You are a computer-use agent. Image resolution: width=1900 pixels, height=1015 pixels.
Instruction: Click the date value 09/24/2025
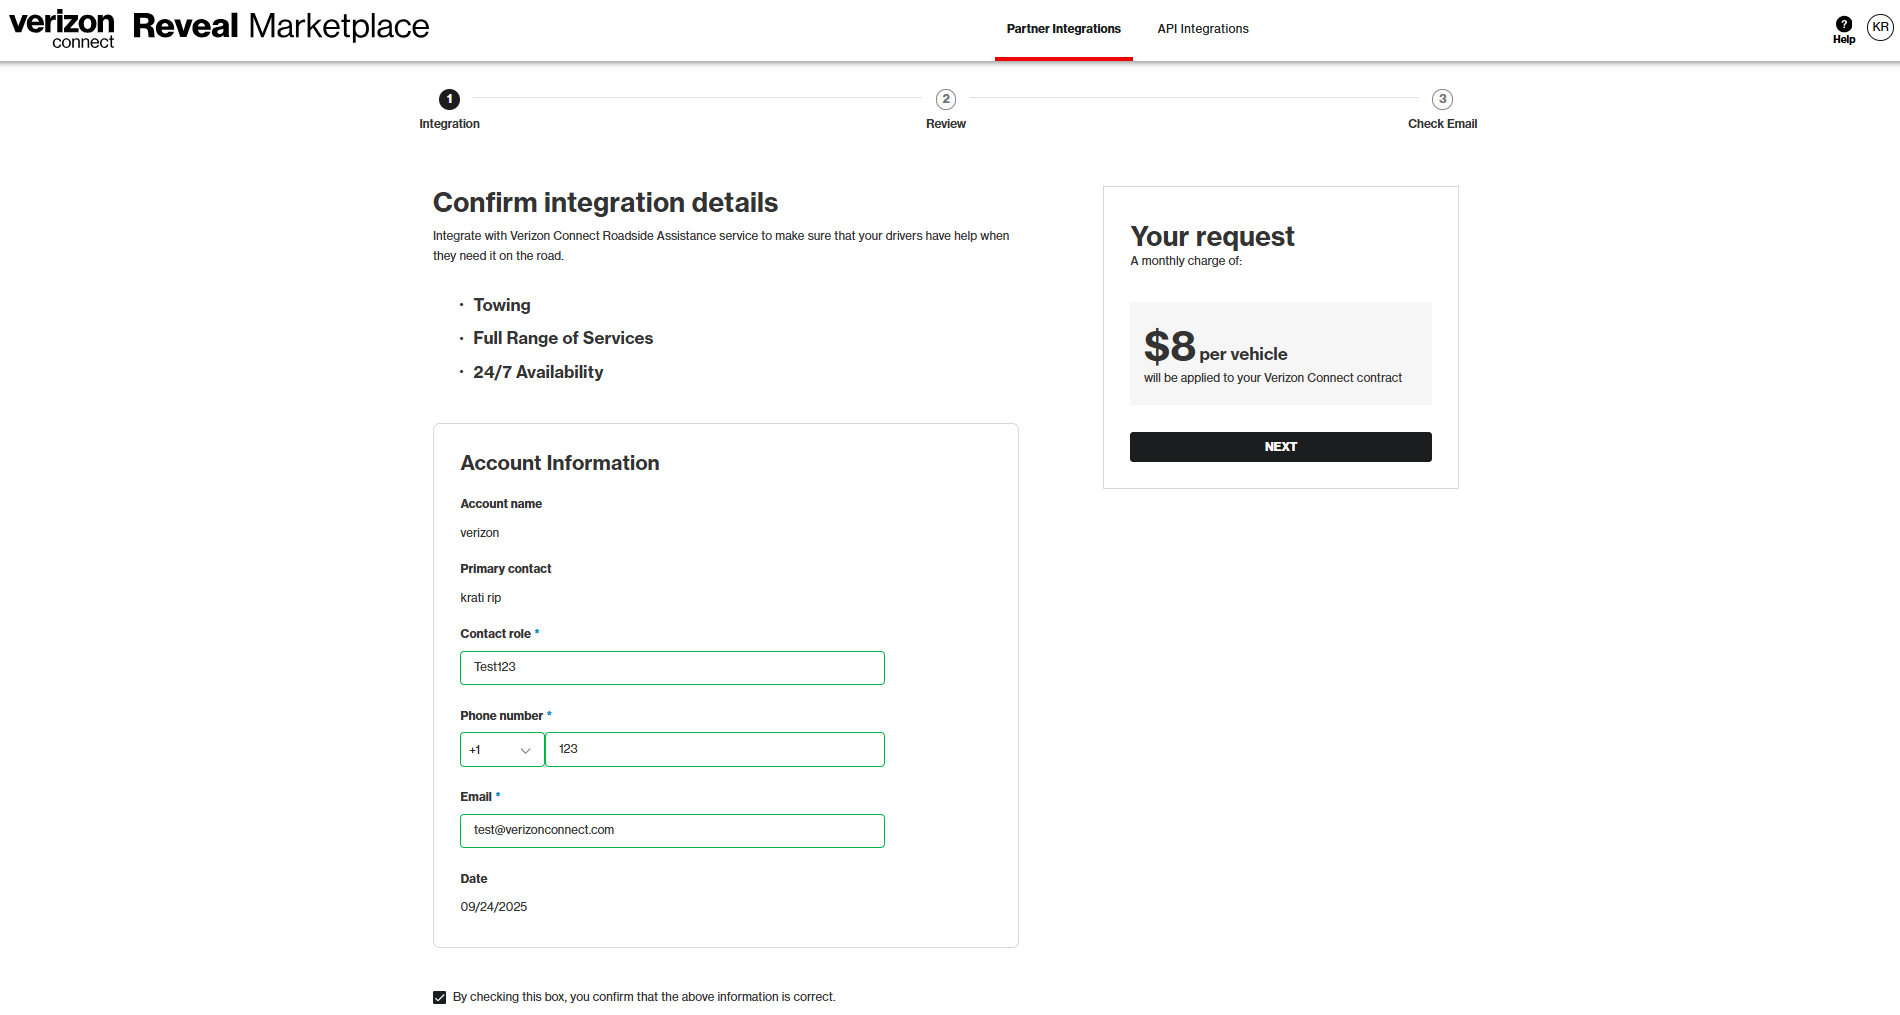(x=494, y=907)
